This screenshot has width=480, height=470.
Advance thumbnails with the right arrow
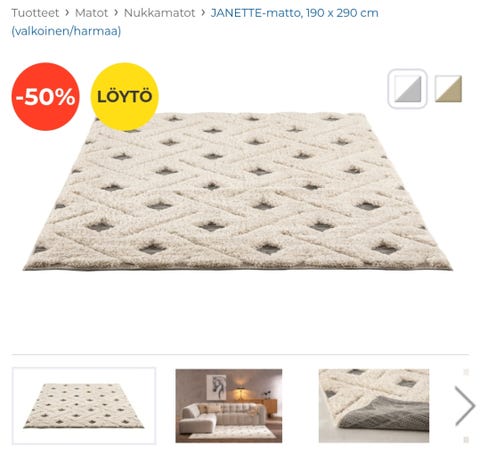[465, 406]
